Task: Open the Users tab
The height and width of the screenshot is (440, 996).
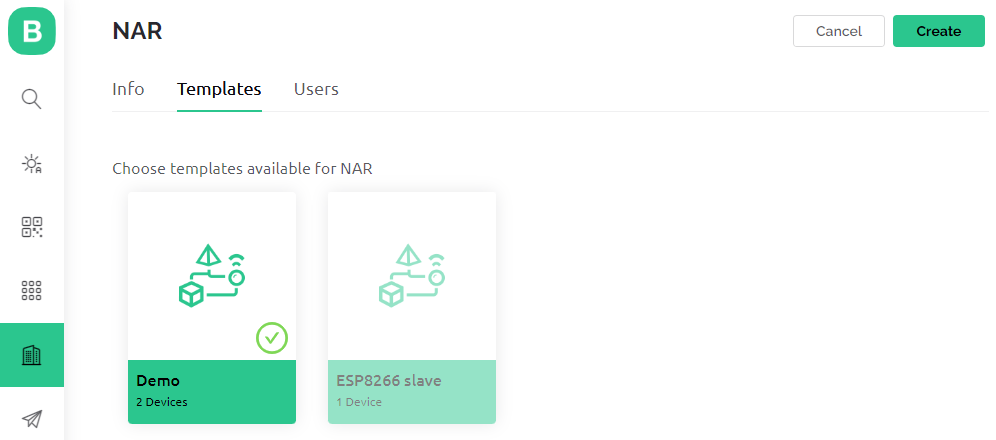Action: [316, 89]
